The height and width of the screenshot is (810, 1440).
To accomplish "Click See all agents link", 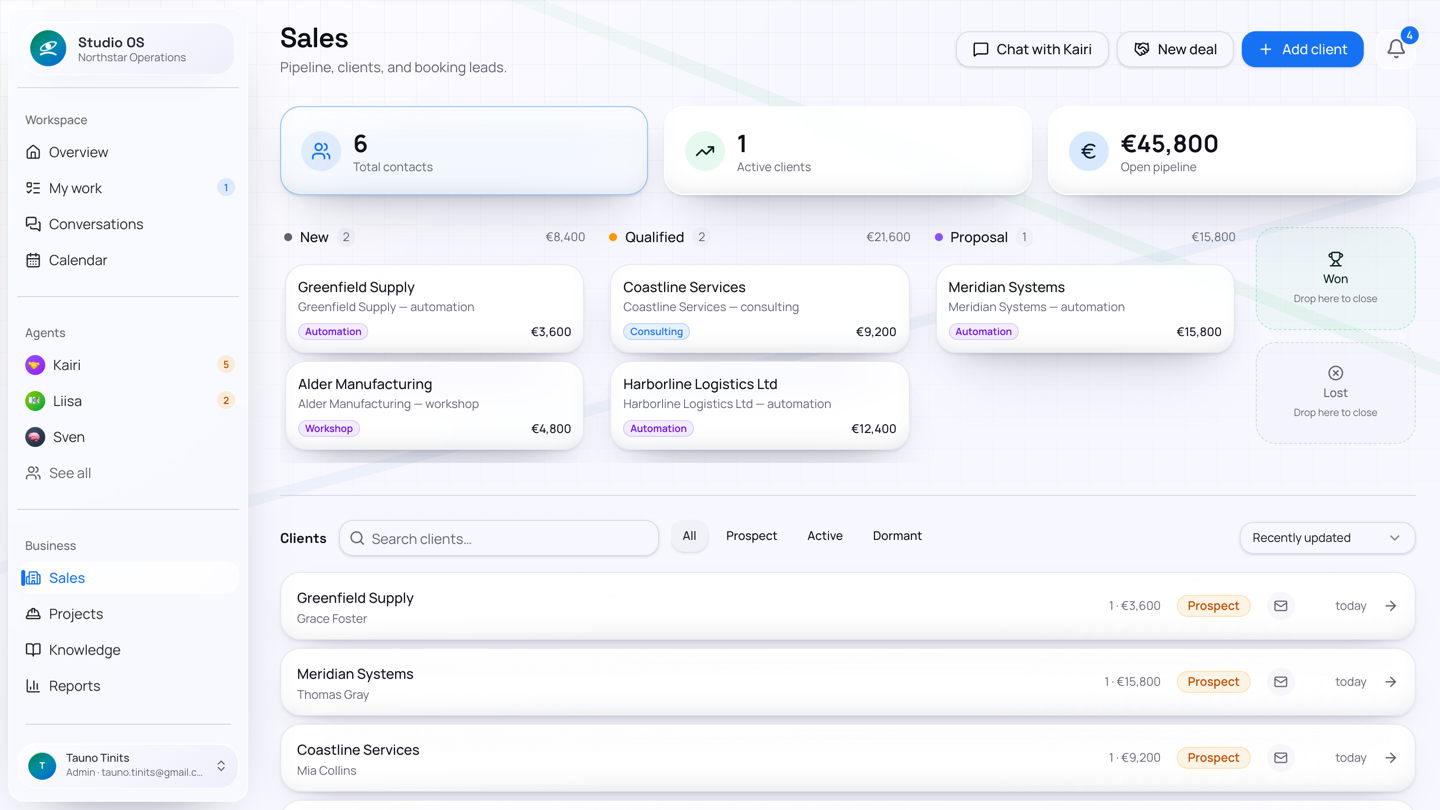I will (x=128, y=473).
